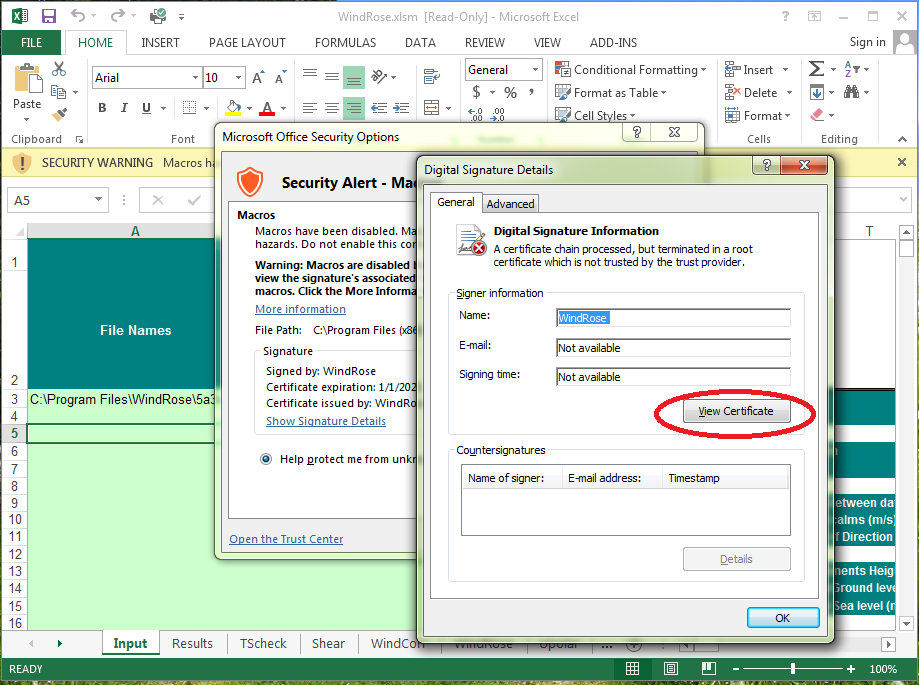Click Show Signature Details link

tap(326, 421)
